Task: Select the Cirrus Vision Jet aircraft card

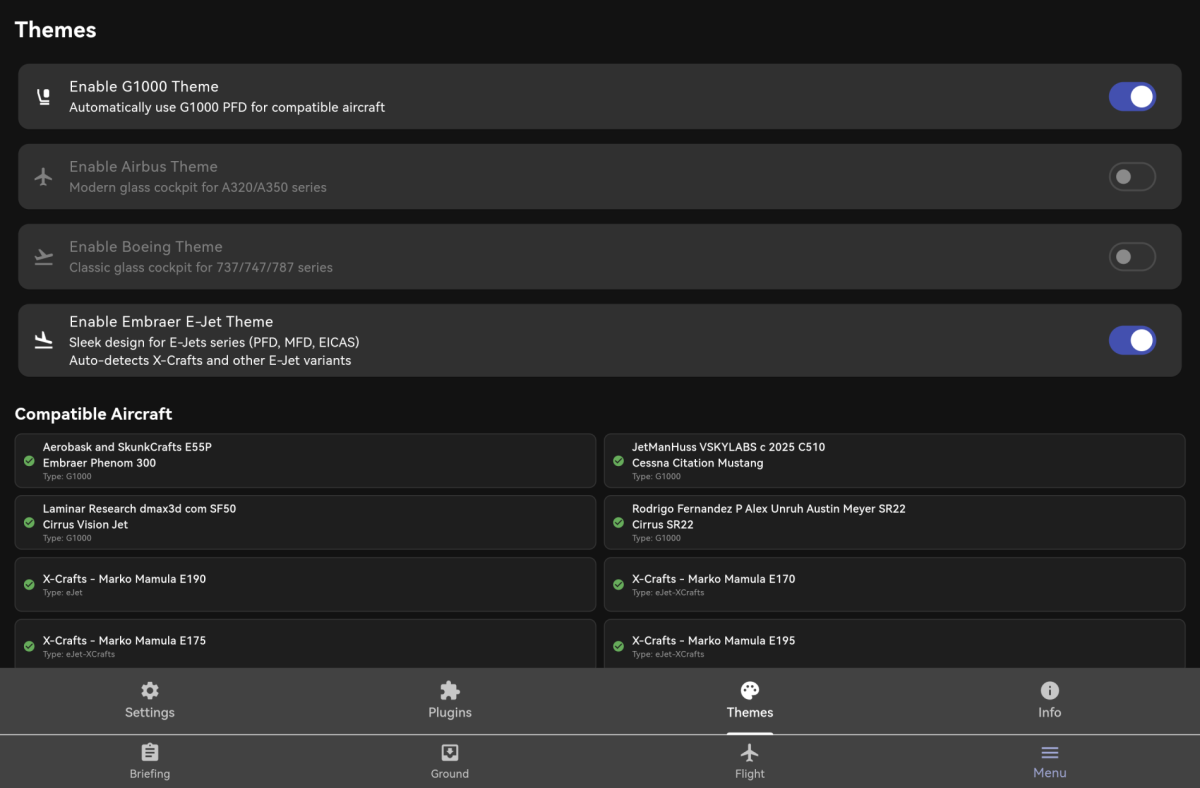Action: tap(305, 523)
